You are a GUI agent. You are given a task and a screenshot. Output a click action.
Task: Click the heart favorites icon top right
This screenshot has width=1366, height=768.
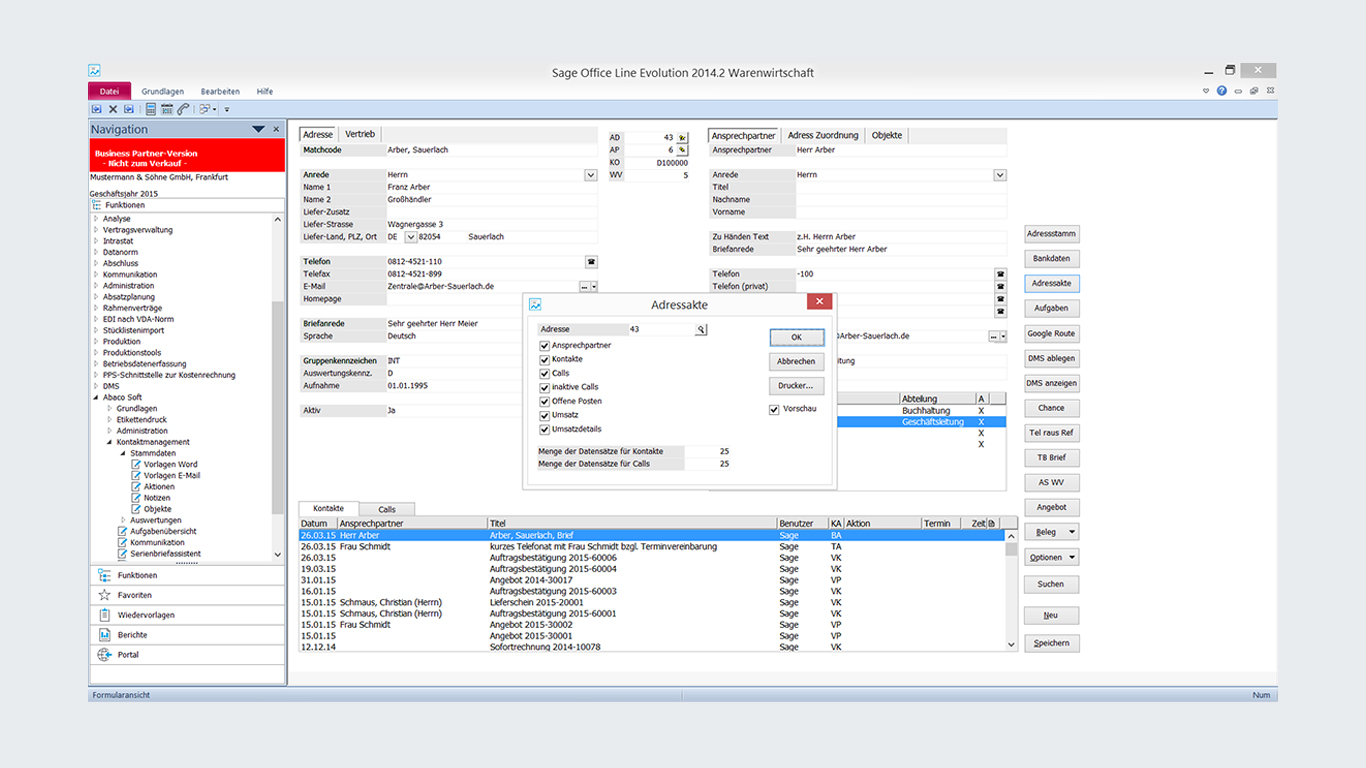coord(1206,91)
